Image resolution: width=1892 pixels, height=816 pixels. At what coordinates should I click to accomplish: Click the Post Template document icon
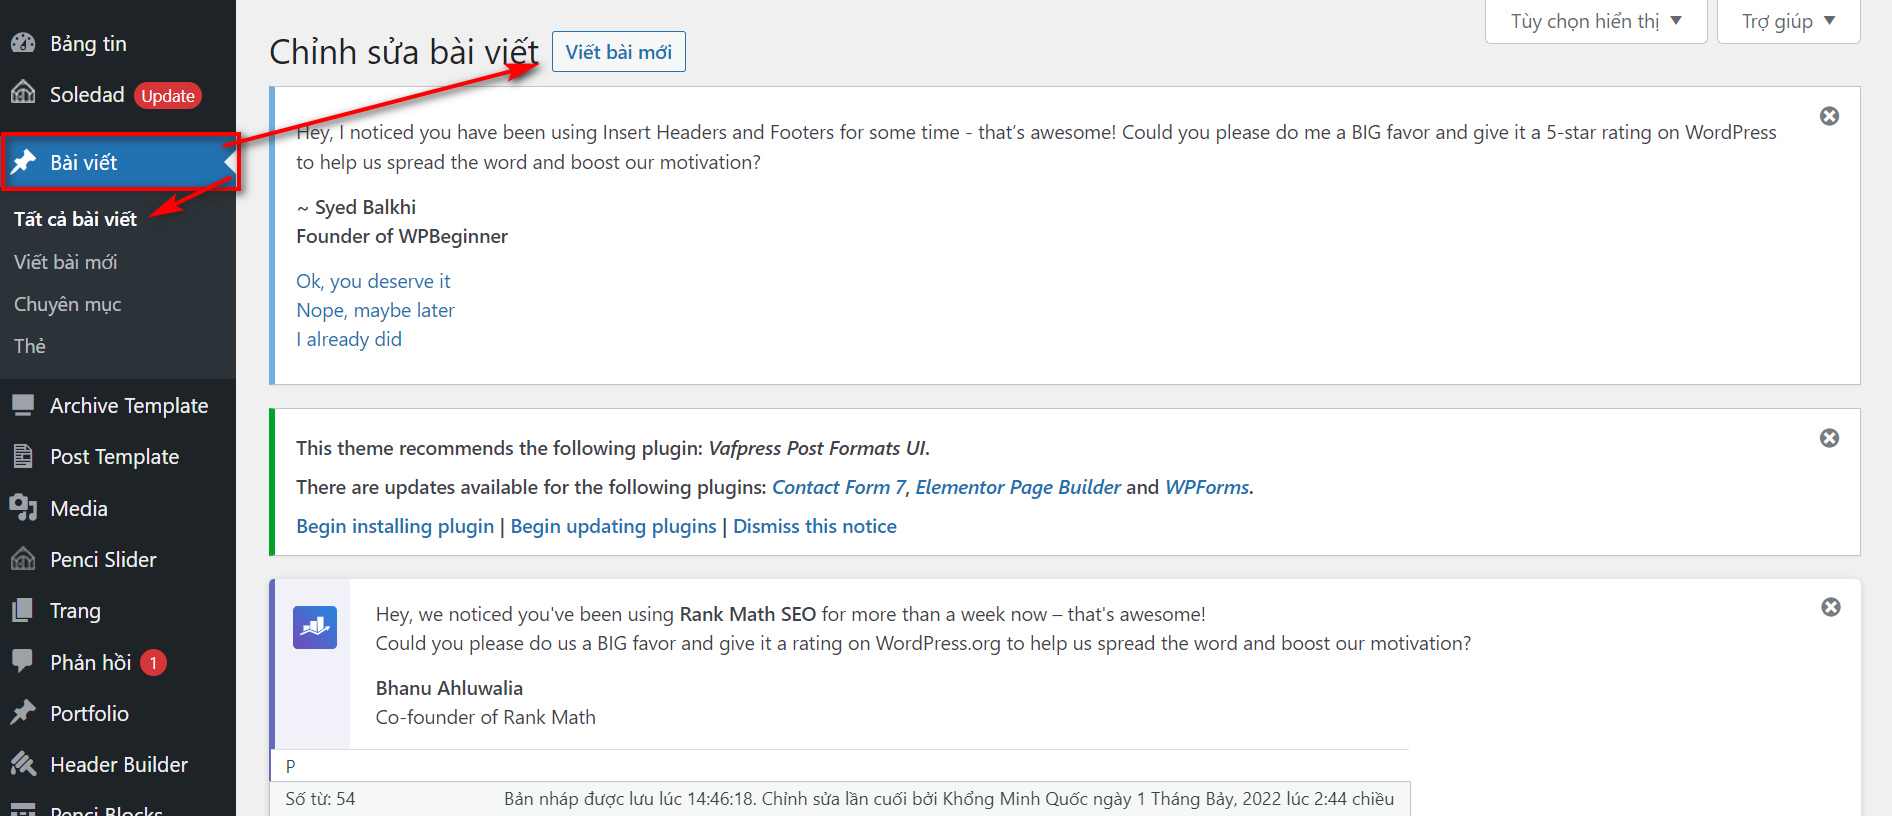[x=23, y=457]
